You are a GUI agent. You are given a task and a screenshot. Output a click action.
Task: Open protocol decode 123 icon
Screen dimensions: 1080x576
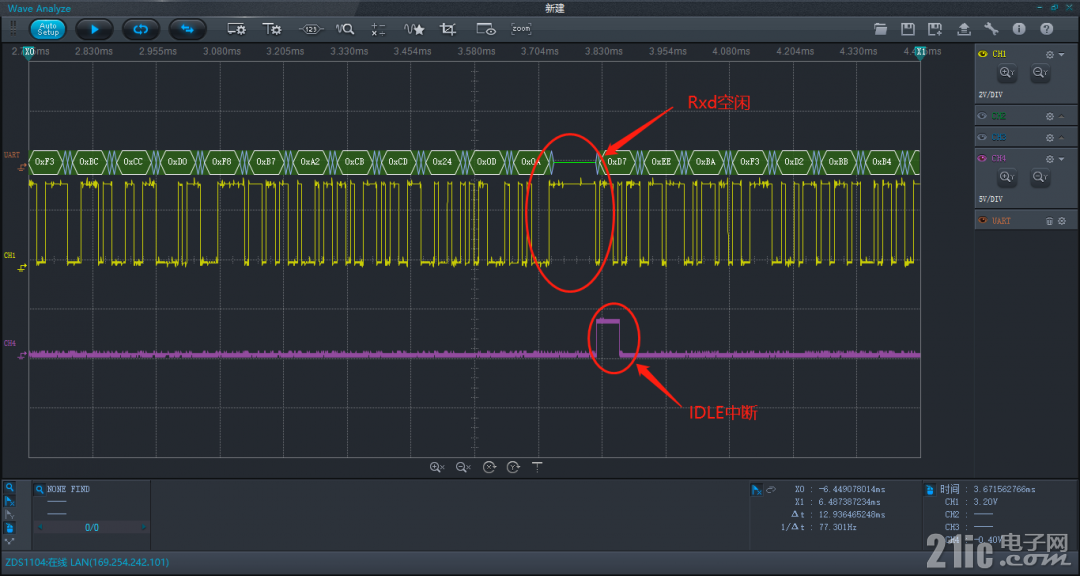tap(310, 29)
